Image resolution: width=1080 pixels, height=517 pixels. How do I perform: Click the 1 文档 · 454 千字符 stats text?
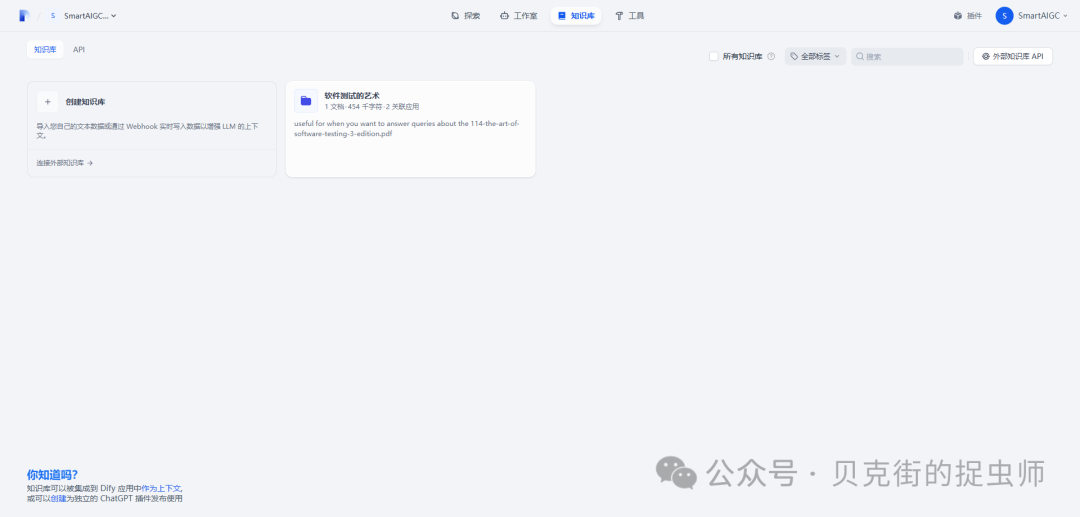372,107
